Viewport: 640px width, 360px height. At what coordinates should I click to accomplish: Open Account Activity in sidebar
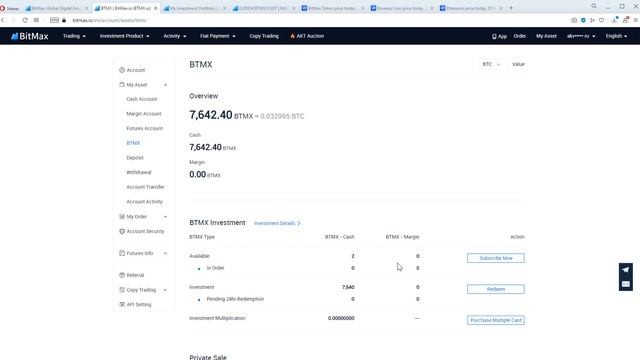(144, 202)
